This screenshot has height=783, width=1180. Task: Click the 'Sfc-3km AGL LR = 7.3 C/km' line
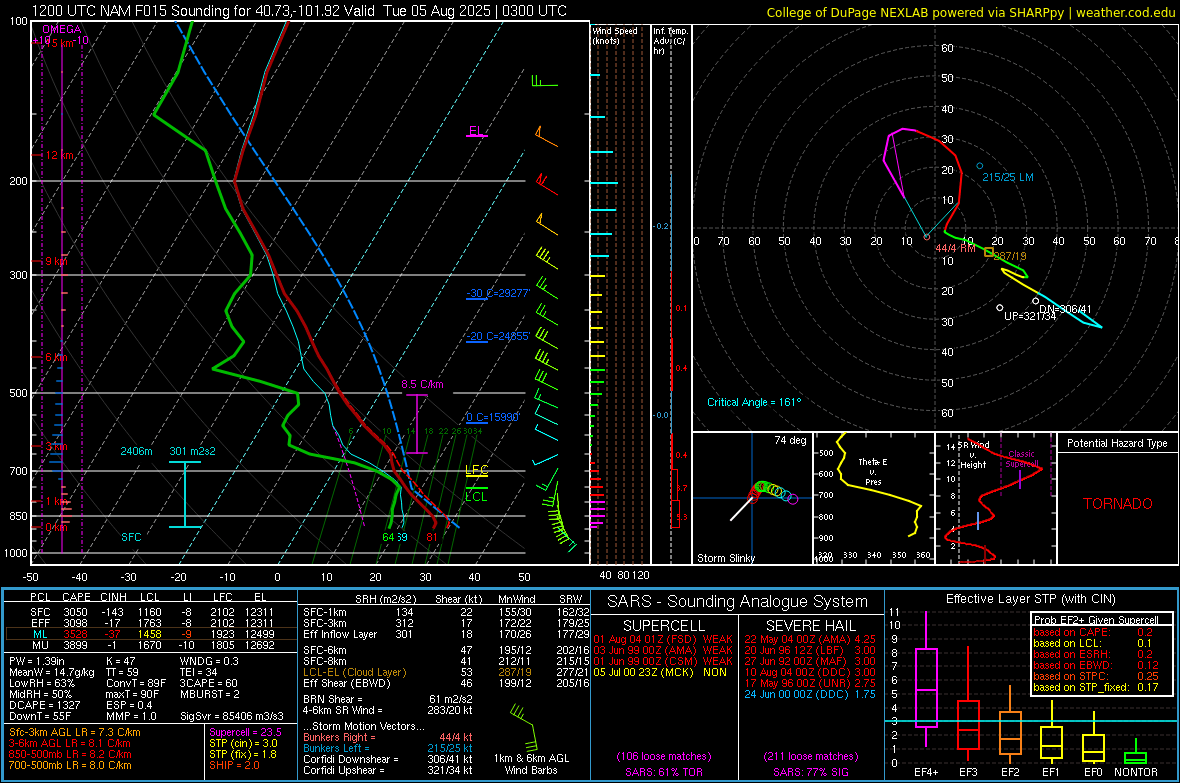pos(75,733)
